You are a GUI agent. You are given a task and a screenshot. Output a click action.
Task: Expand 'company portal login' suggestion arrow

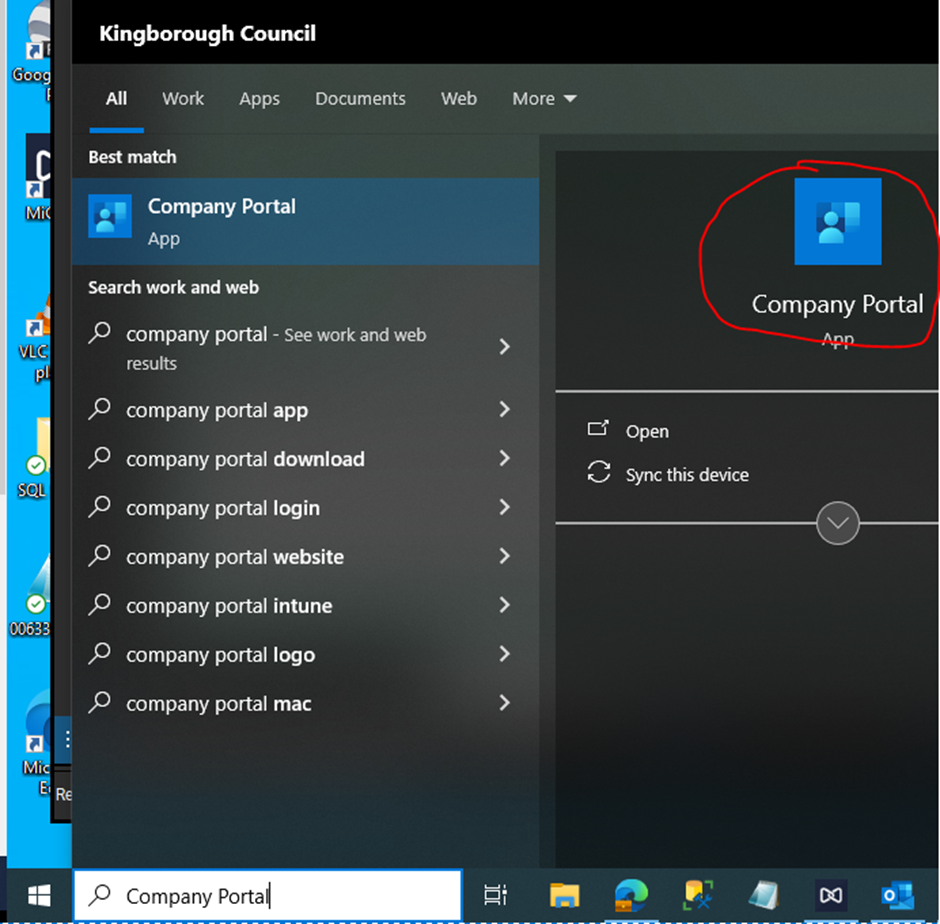(504, 507)
